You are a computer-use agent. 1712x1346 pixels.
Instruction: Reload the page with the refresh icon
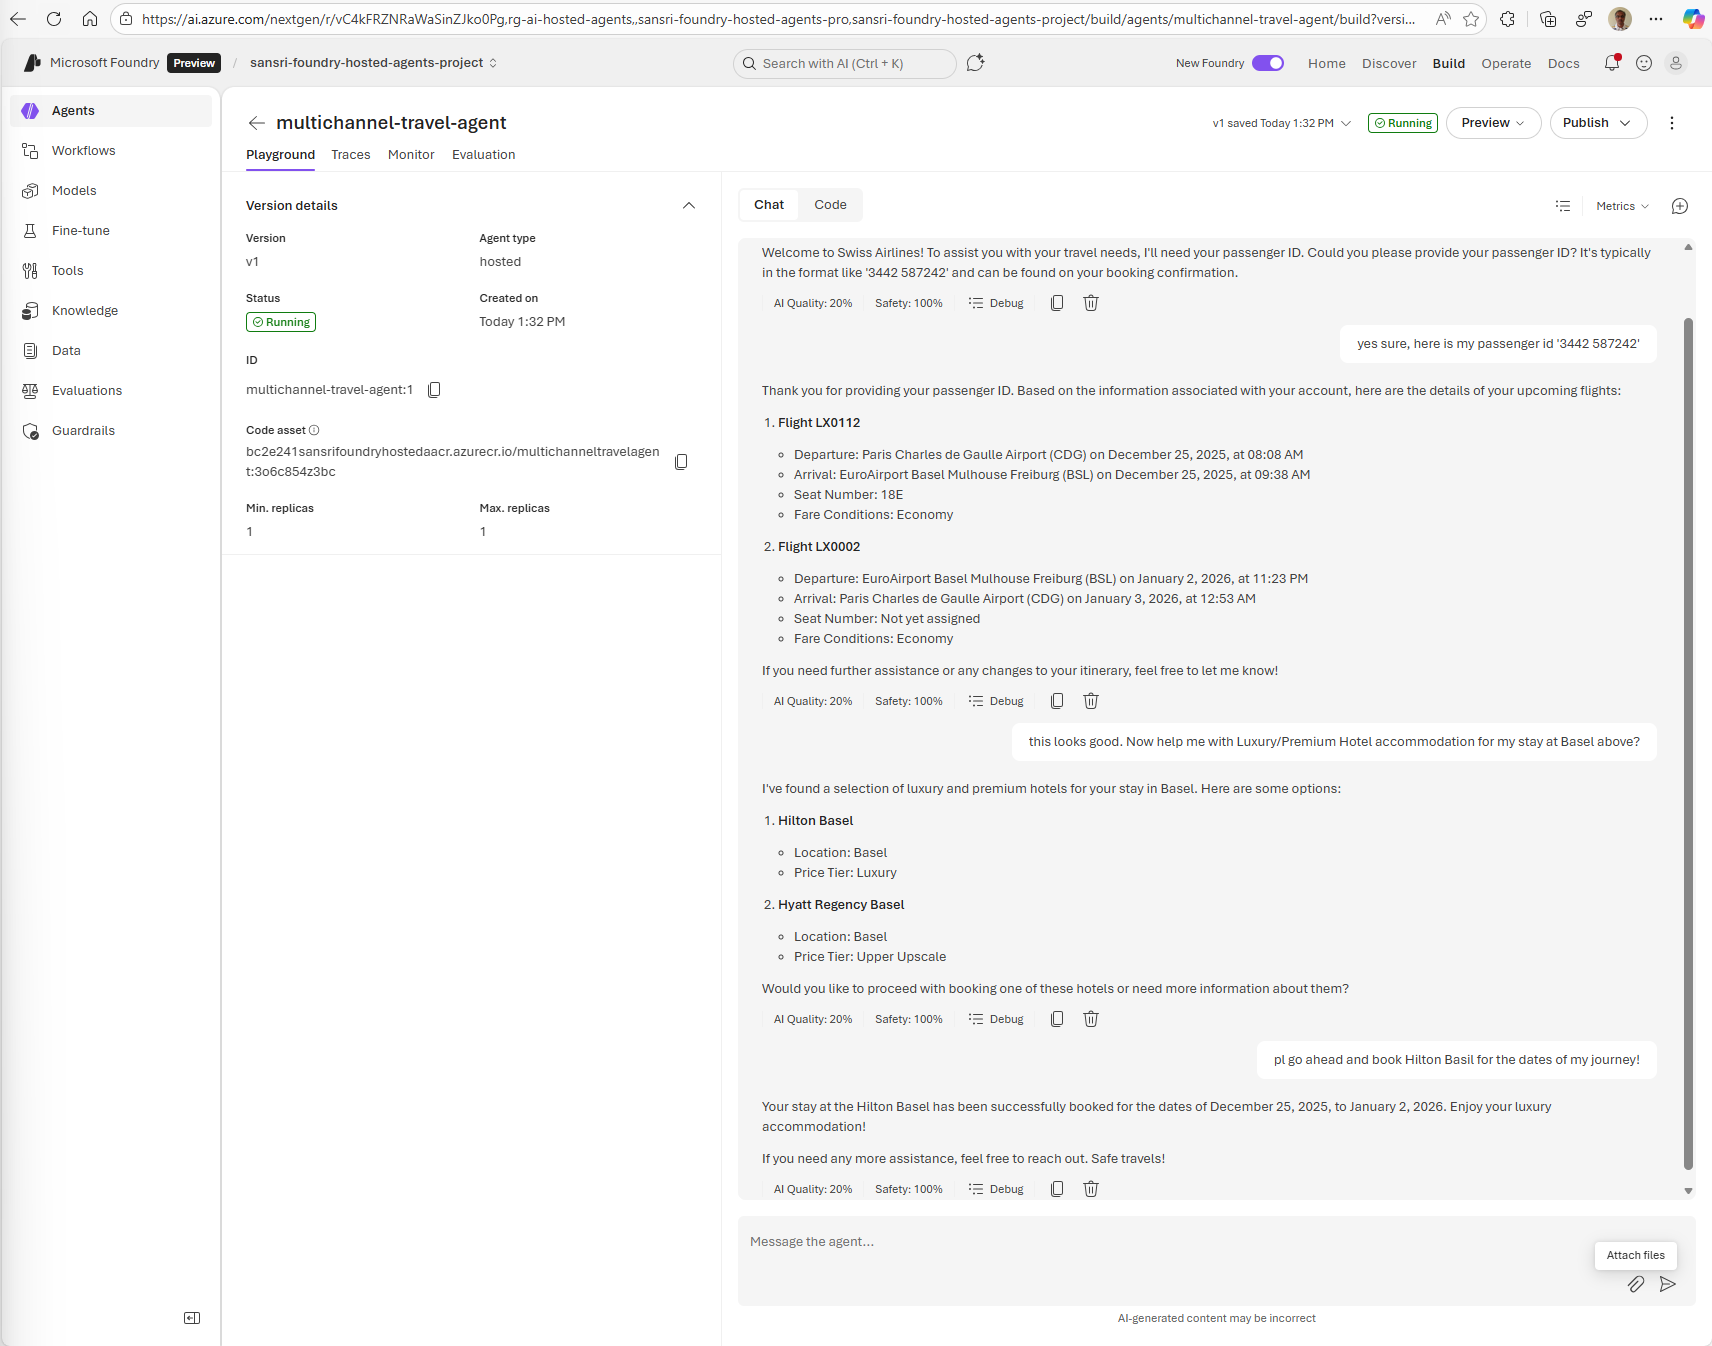(54, 19)
